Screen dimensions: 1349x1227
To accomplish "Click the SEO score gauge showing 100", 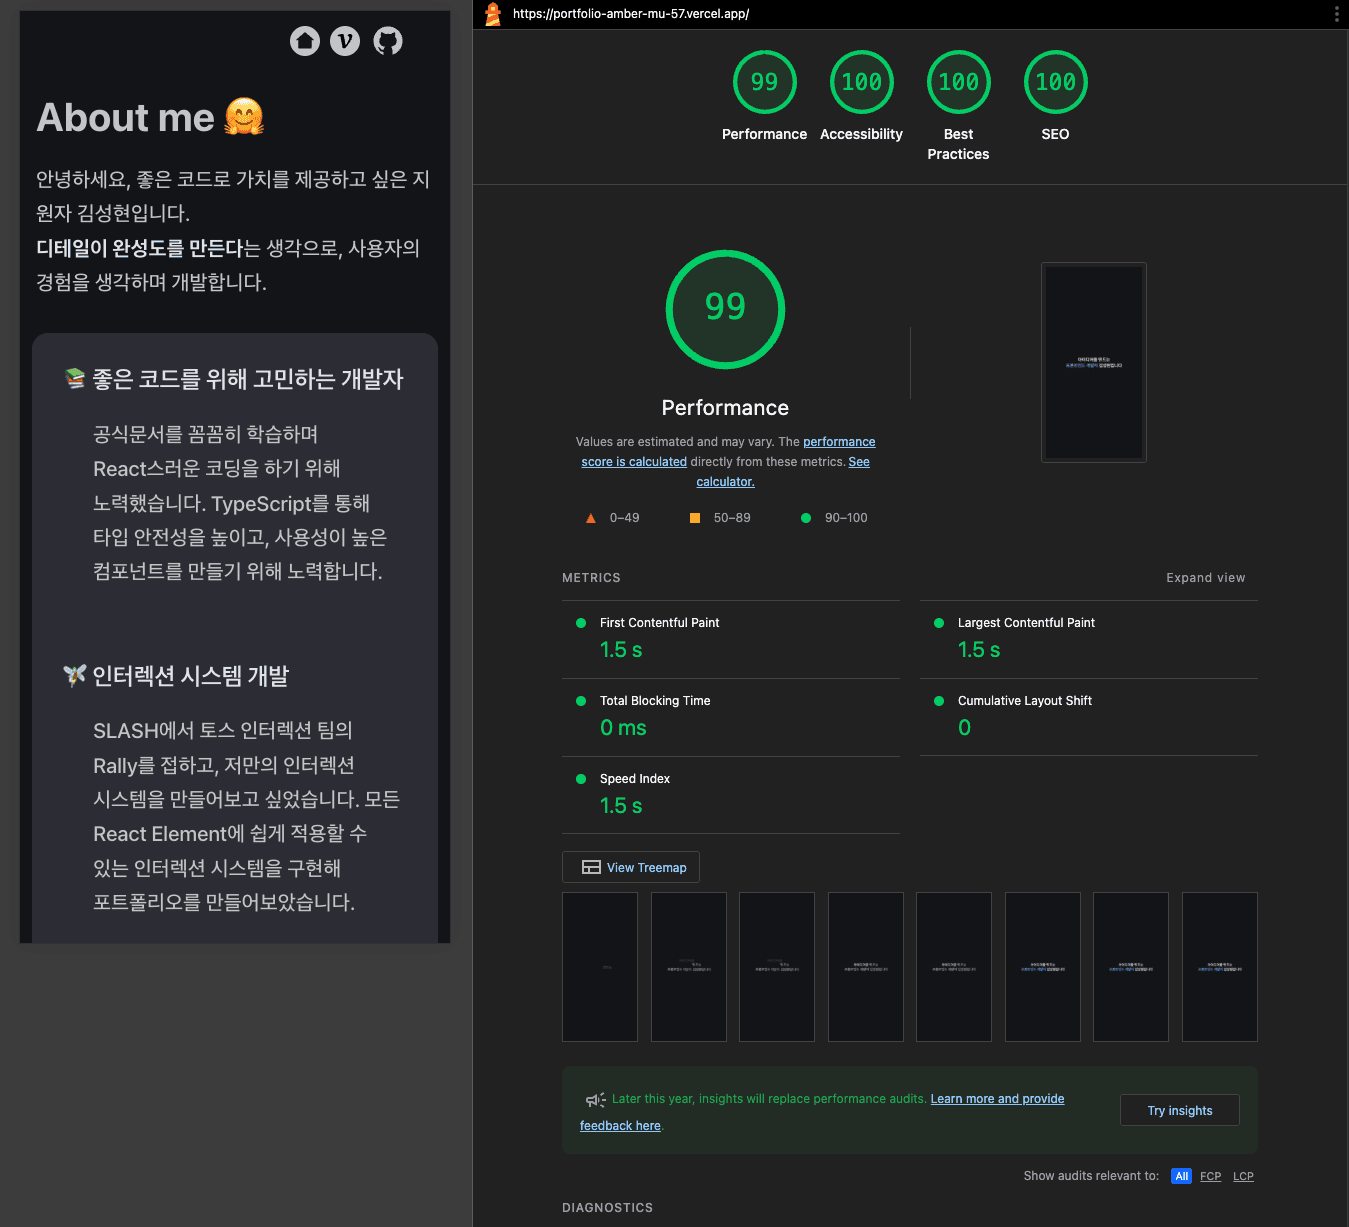I will [x=1055, y=82].
